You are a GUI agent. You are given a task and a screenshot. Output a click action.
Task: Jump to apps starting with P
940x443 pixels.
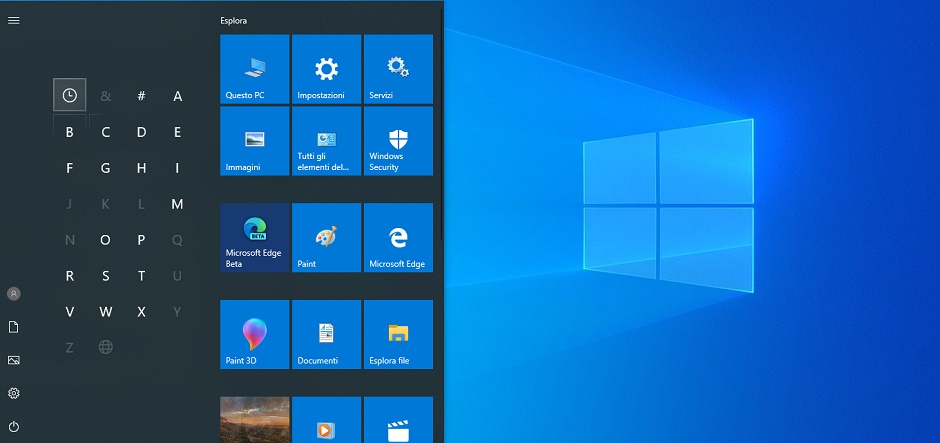(141, 240)
